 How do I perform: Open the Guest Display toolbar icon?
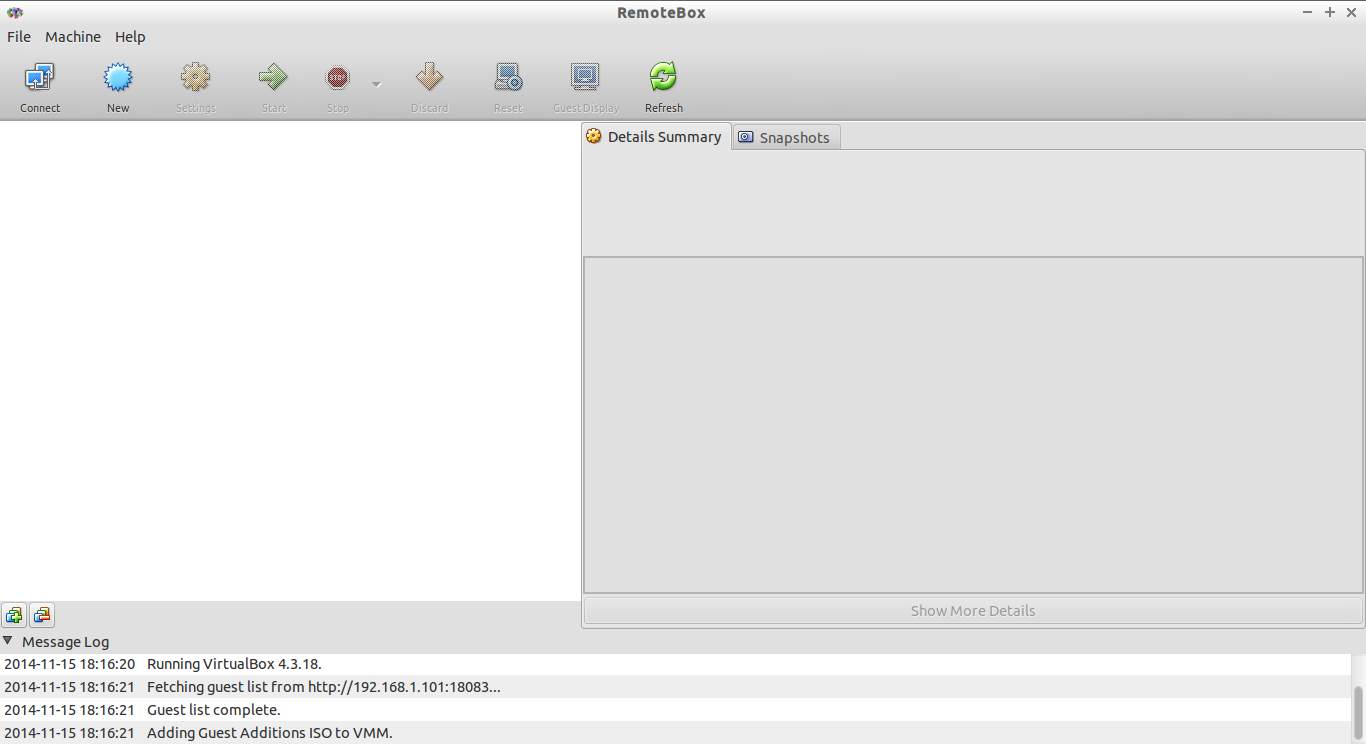586,77
